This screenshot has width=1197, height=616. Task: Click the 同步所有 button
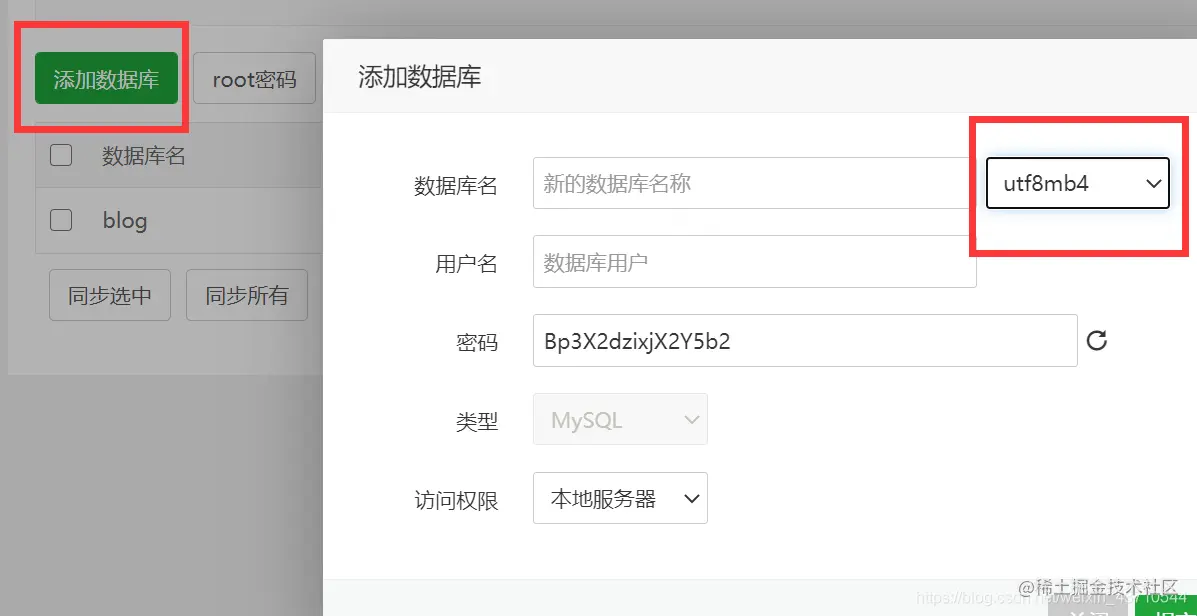(247, 295)
